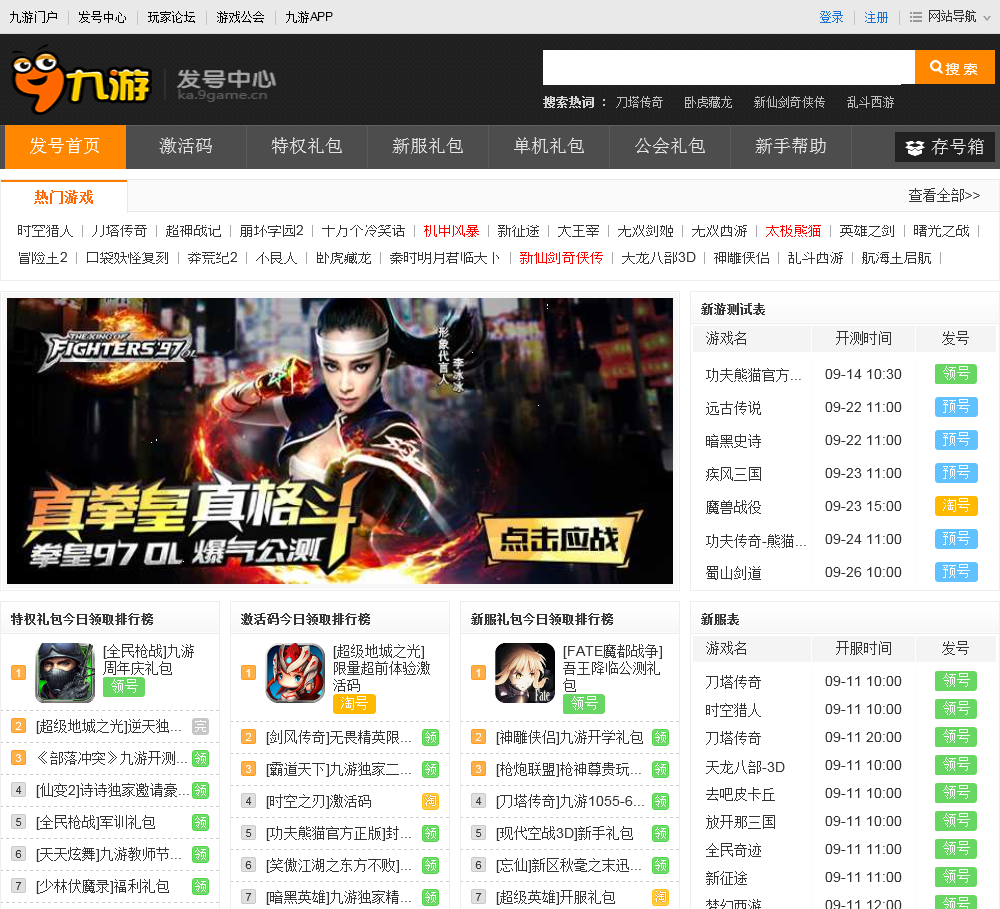
Task: Open hot game 时空猎人 link
Action: pyautogui.click(x=45, y=231)
